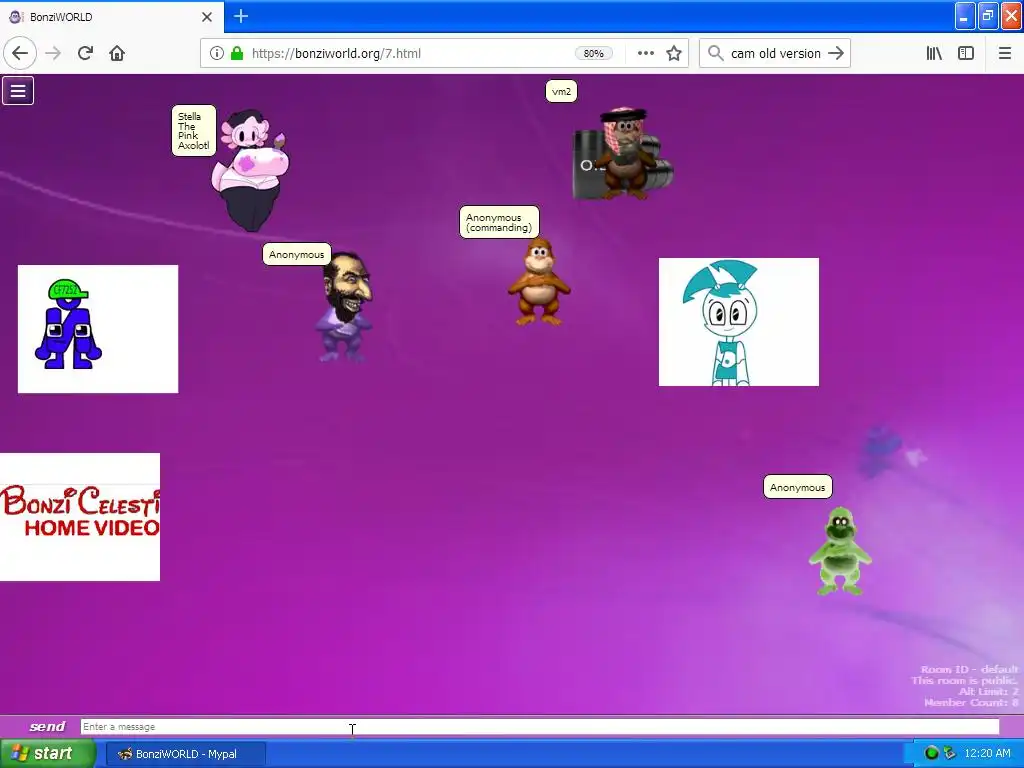The image size is (1024, 768).
Task: Toggle the sidebar view icon
Action: (966, 53)
